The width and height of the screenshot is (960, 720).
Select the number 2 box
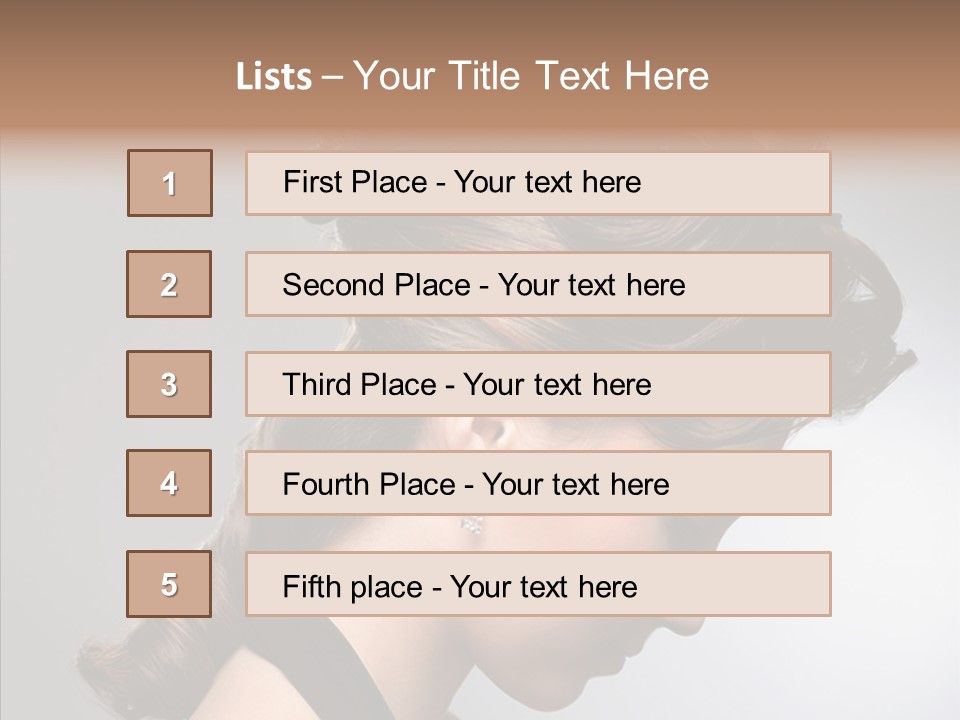tap(169, 284)
